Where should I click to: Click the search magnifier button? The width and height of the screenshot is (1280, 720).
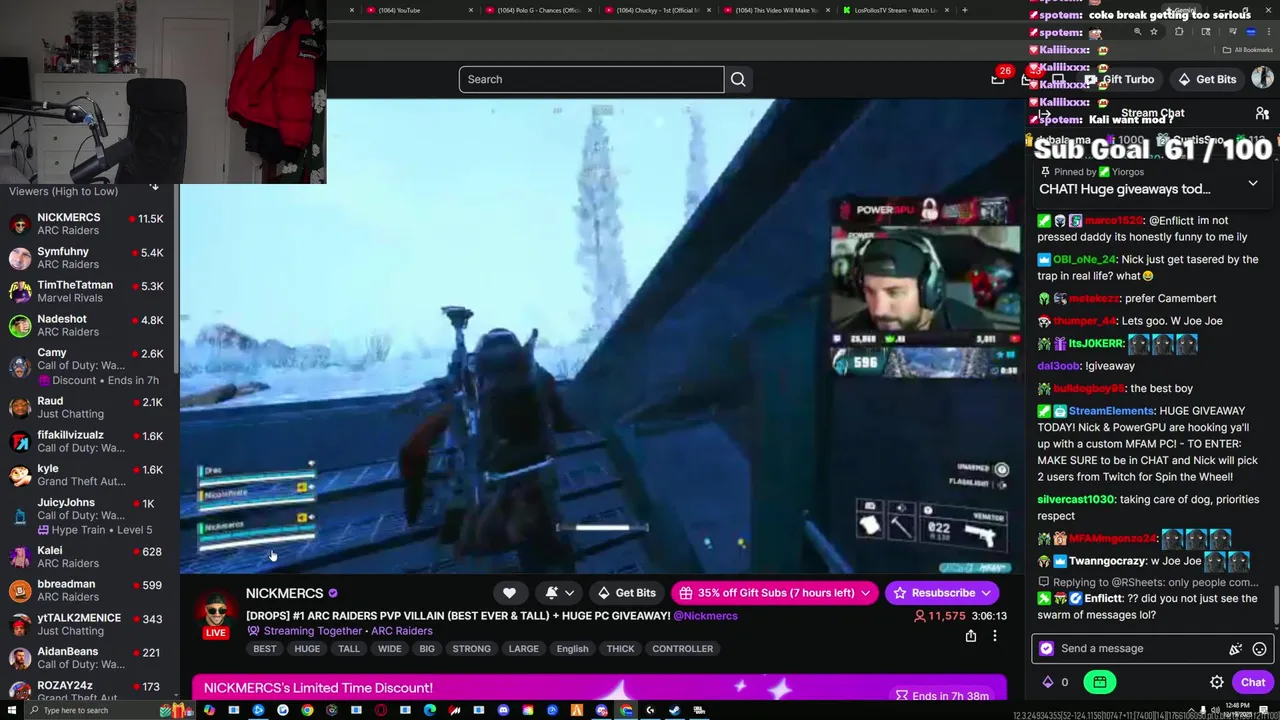(x=738, y=79)
